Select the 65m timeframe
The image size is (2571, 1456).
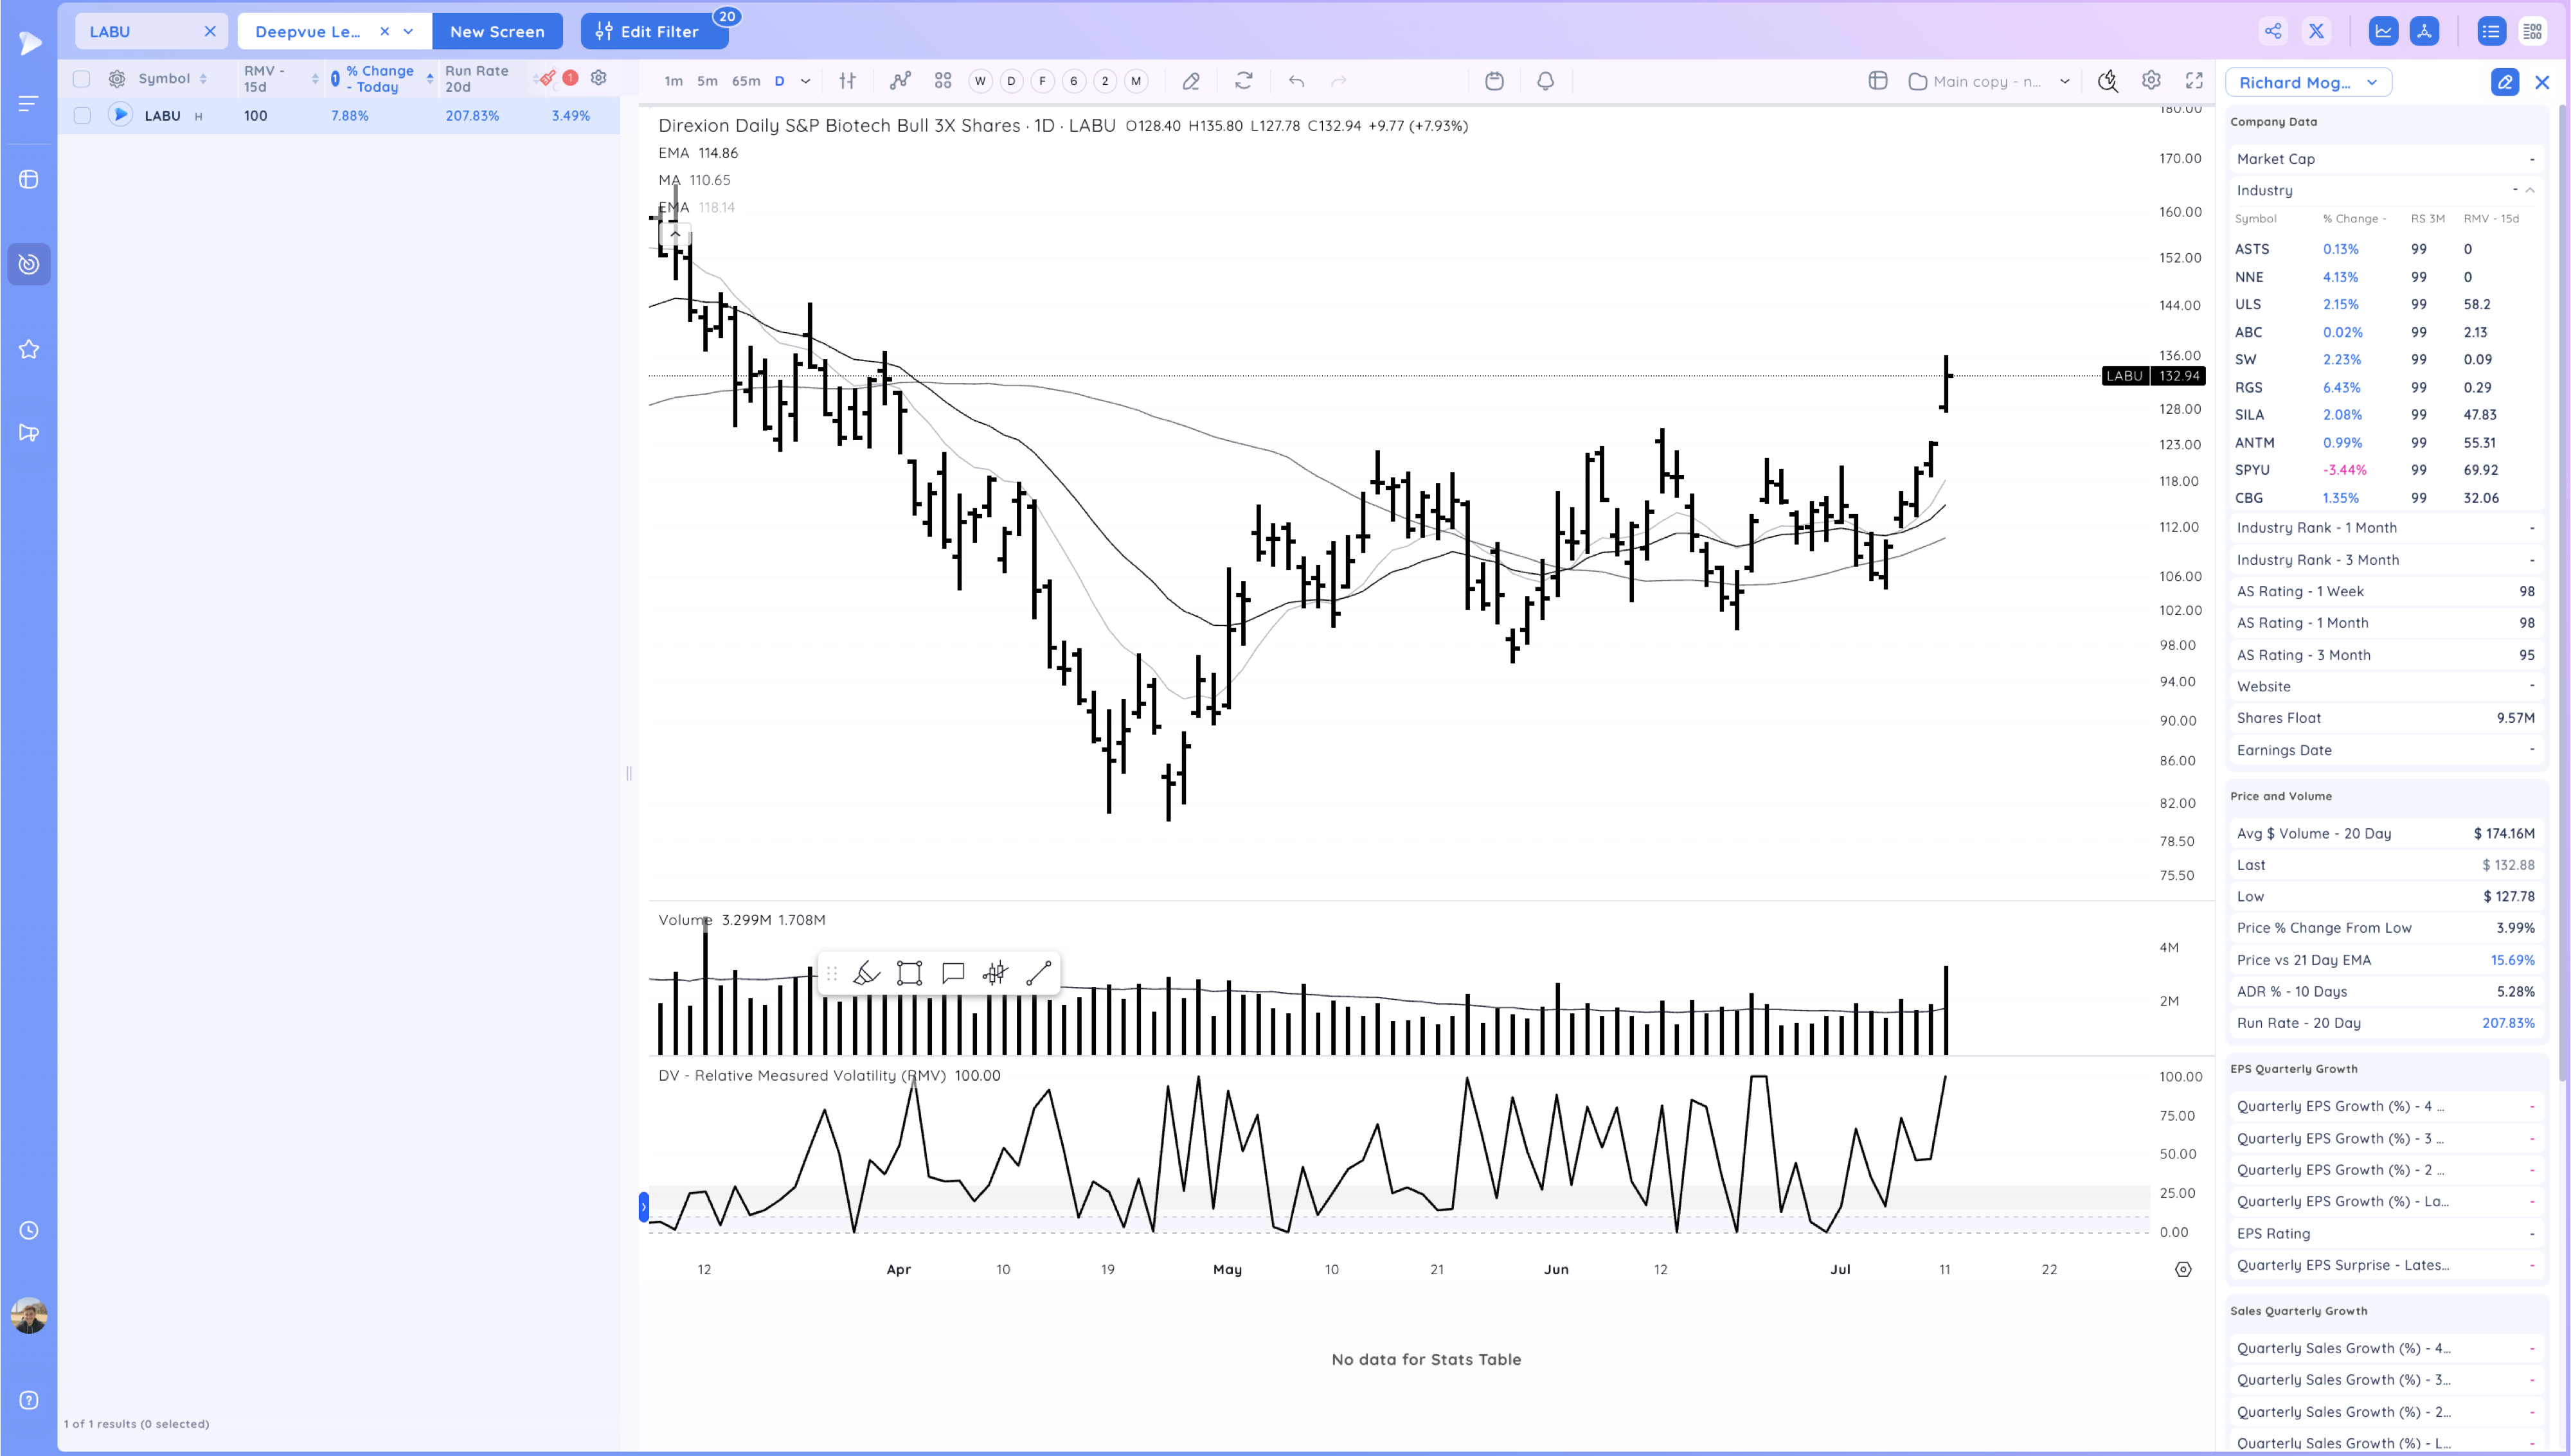click(x=745, y=81)
